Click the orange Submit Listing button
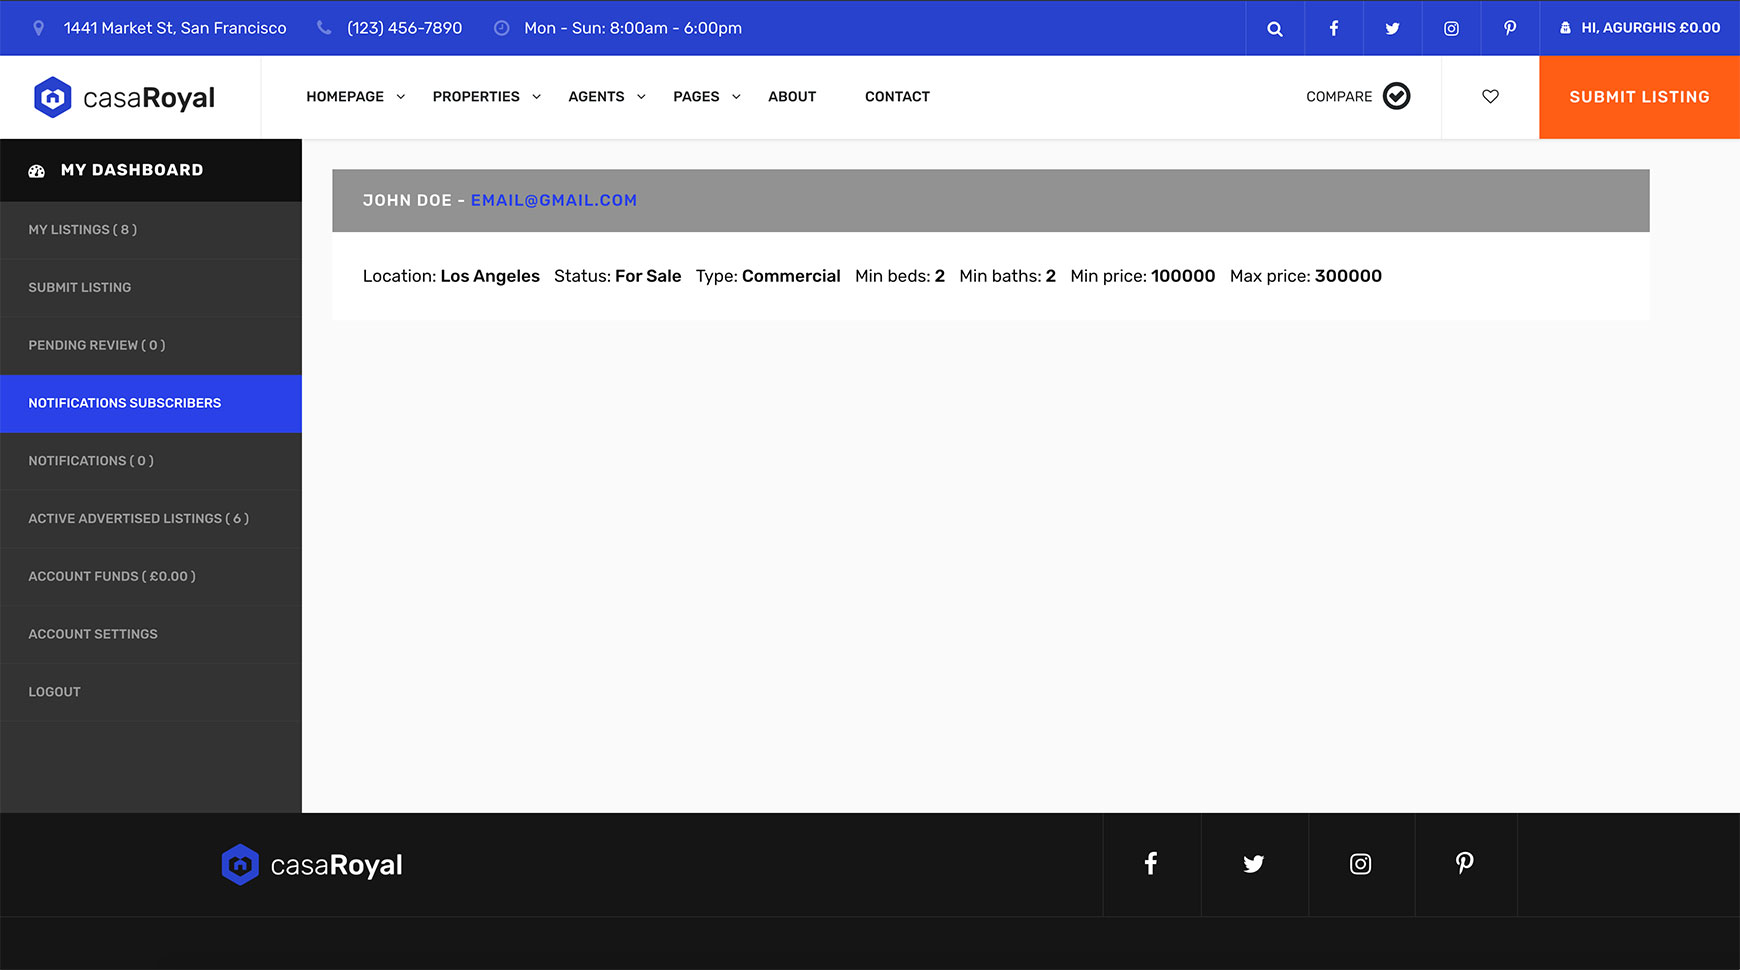 click(1639, 97)
